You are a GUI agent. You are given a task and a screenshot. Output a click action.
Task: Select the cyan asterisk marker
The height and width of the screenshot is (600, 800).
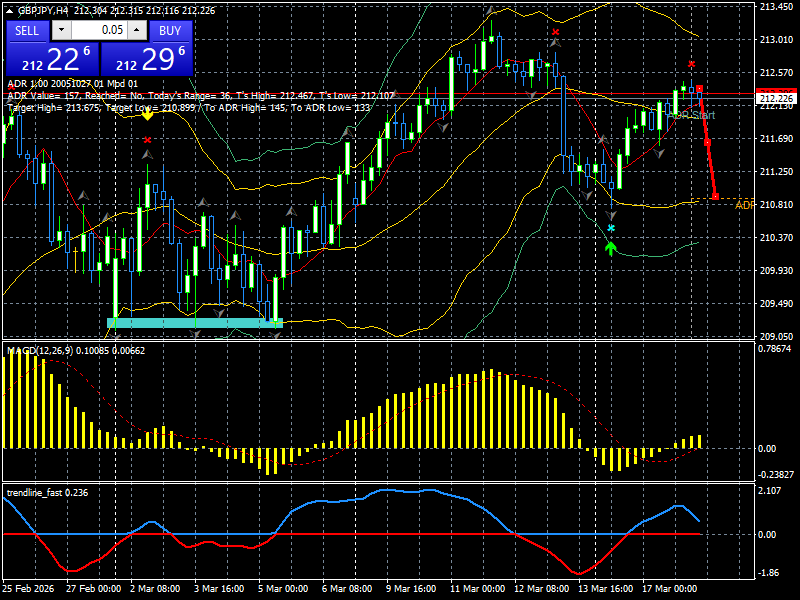click(611, 228)
